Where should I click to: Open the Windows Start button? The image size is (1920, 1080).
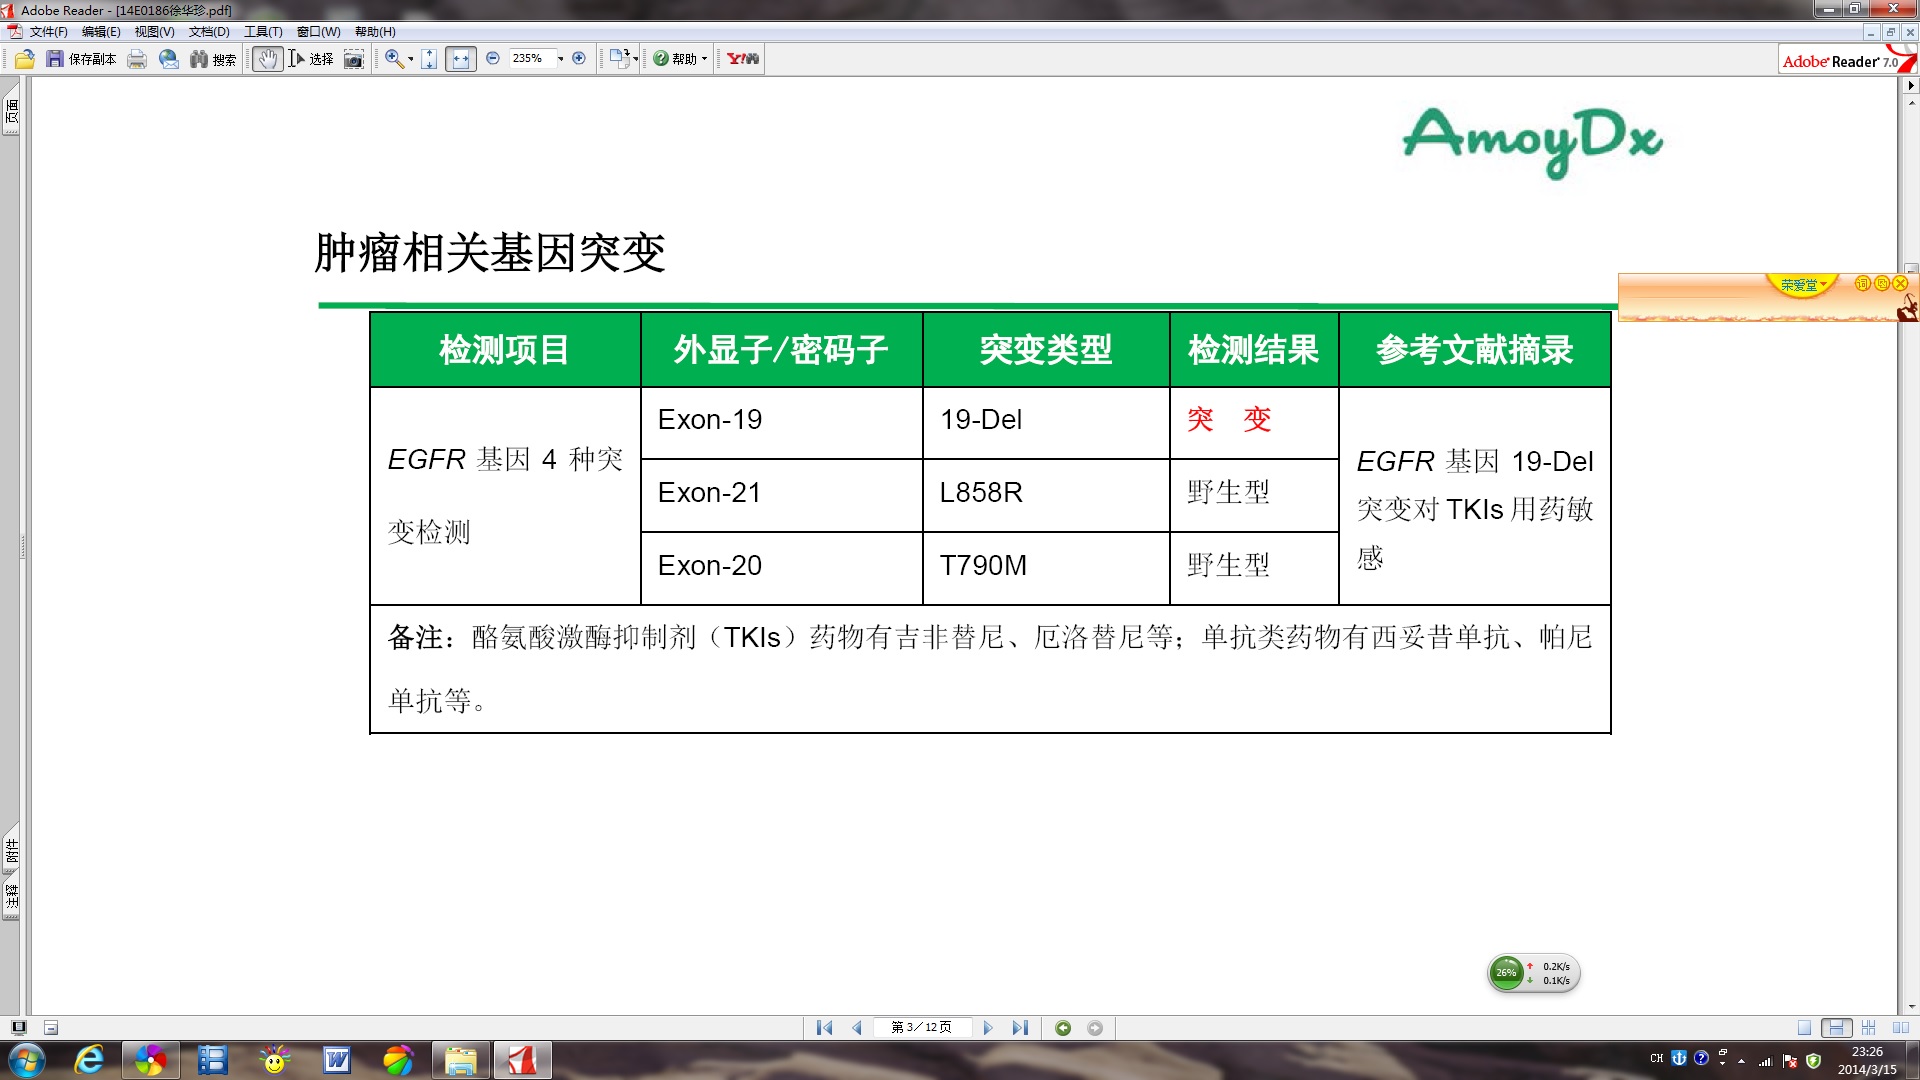[27, 1059]
